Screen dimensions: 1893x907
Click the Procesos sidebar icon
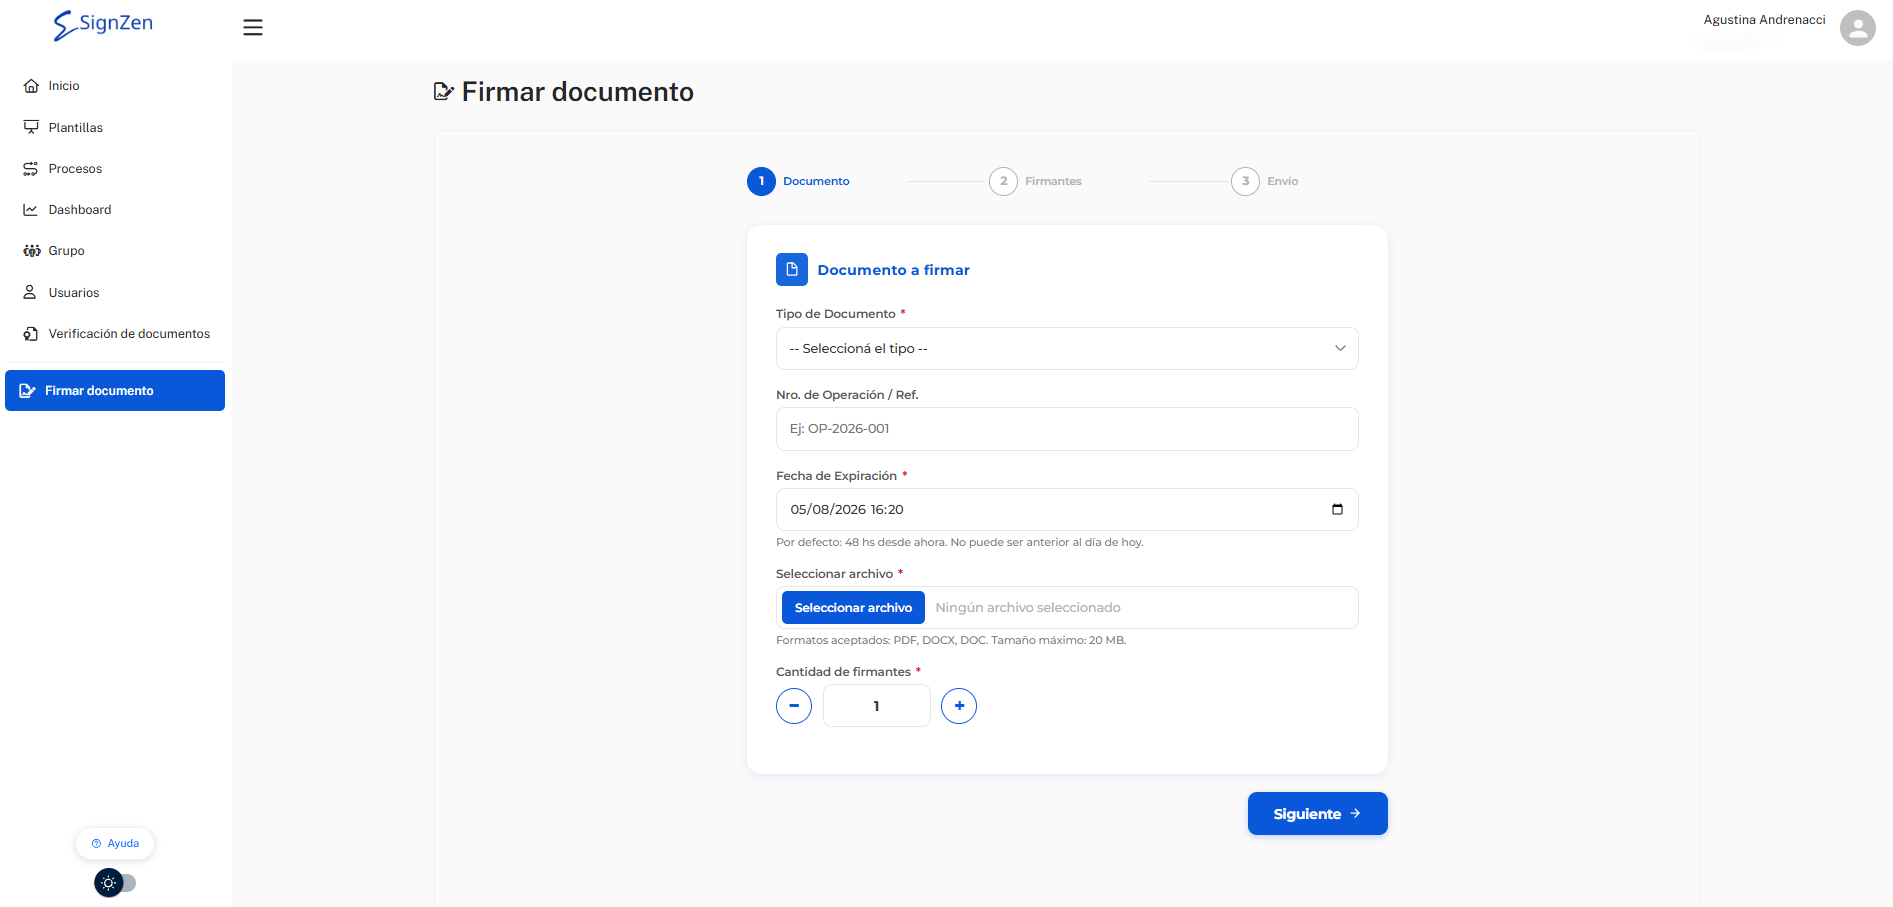point(31,169)
